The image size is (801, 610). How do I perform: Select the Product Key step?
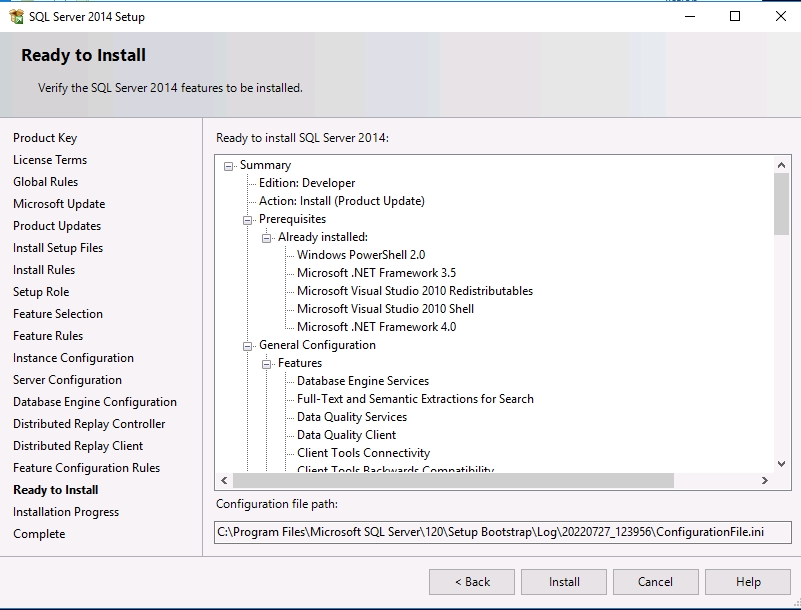point(45,138)
